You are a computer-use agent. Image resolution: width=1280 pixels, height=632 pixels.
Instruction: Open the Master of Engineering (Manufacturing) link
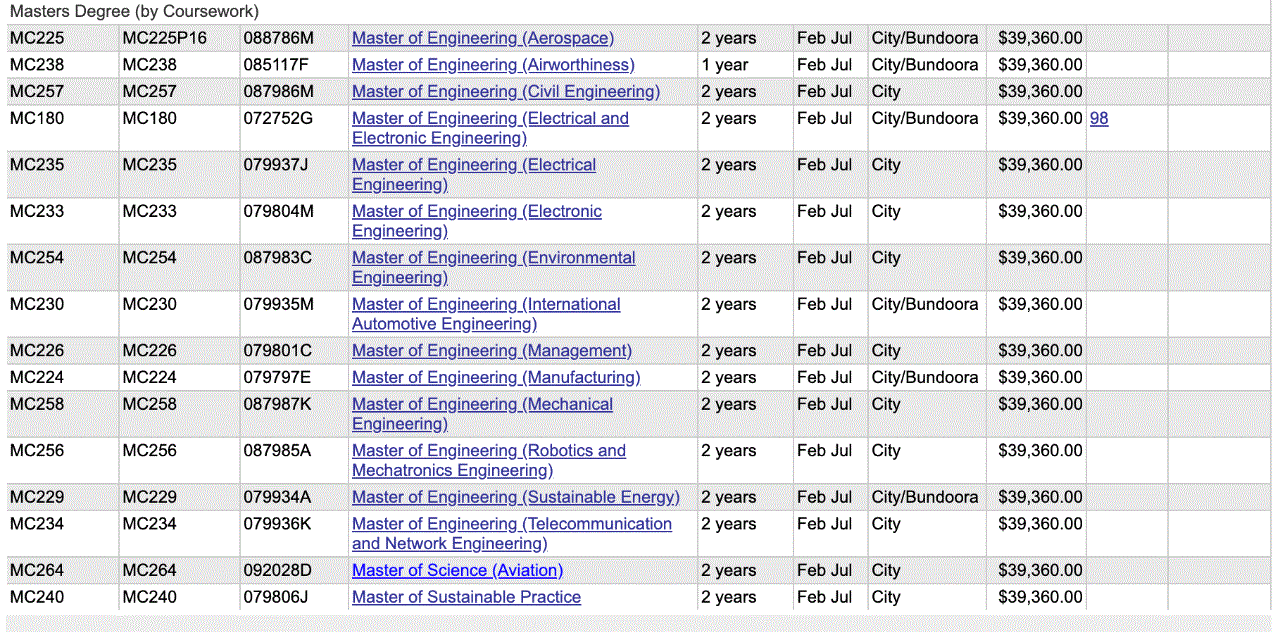[495, 377]
